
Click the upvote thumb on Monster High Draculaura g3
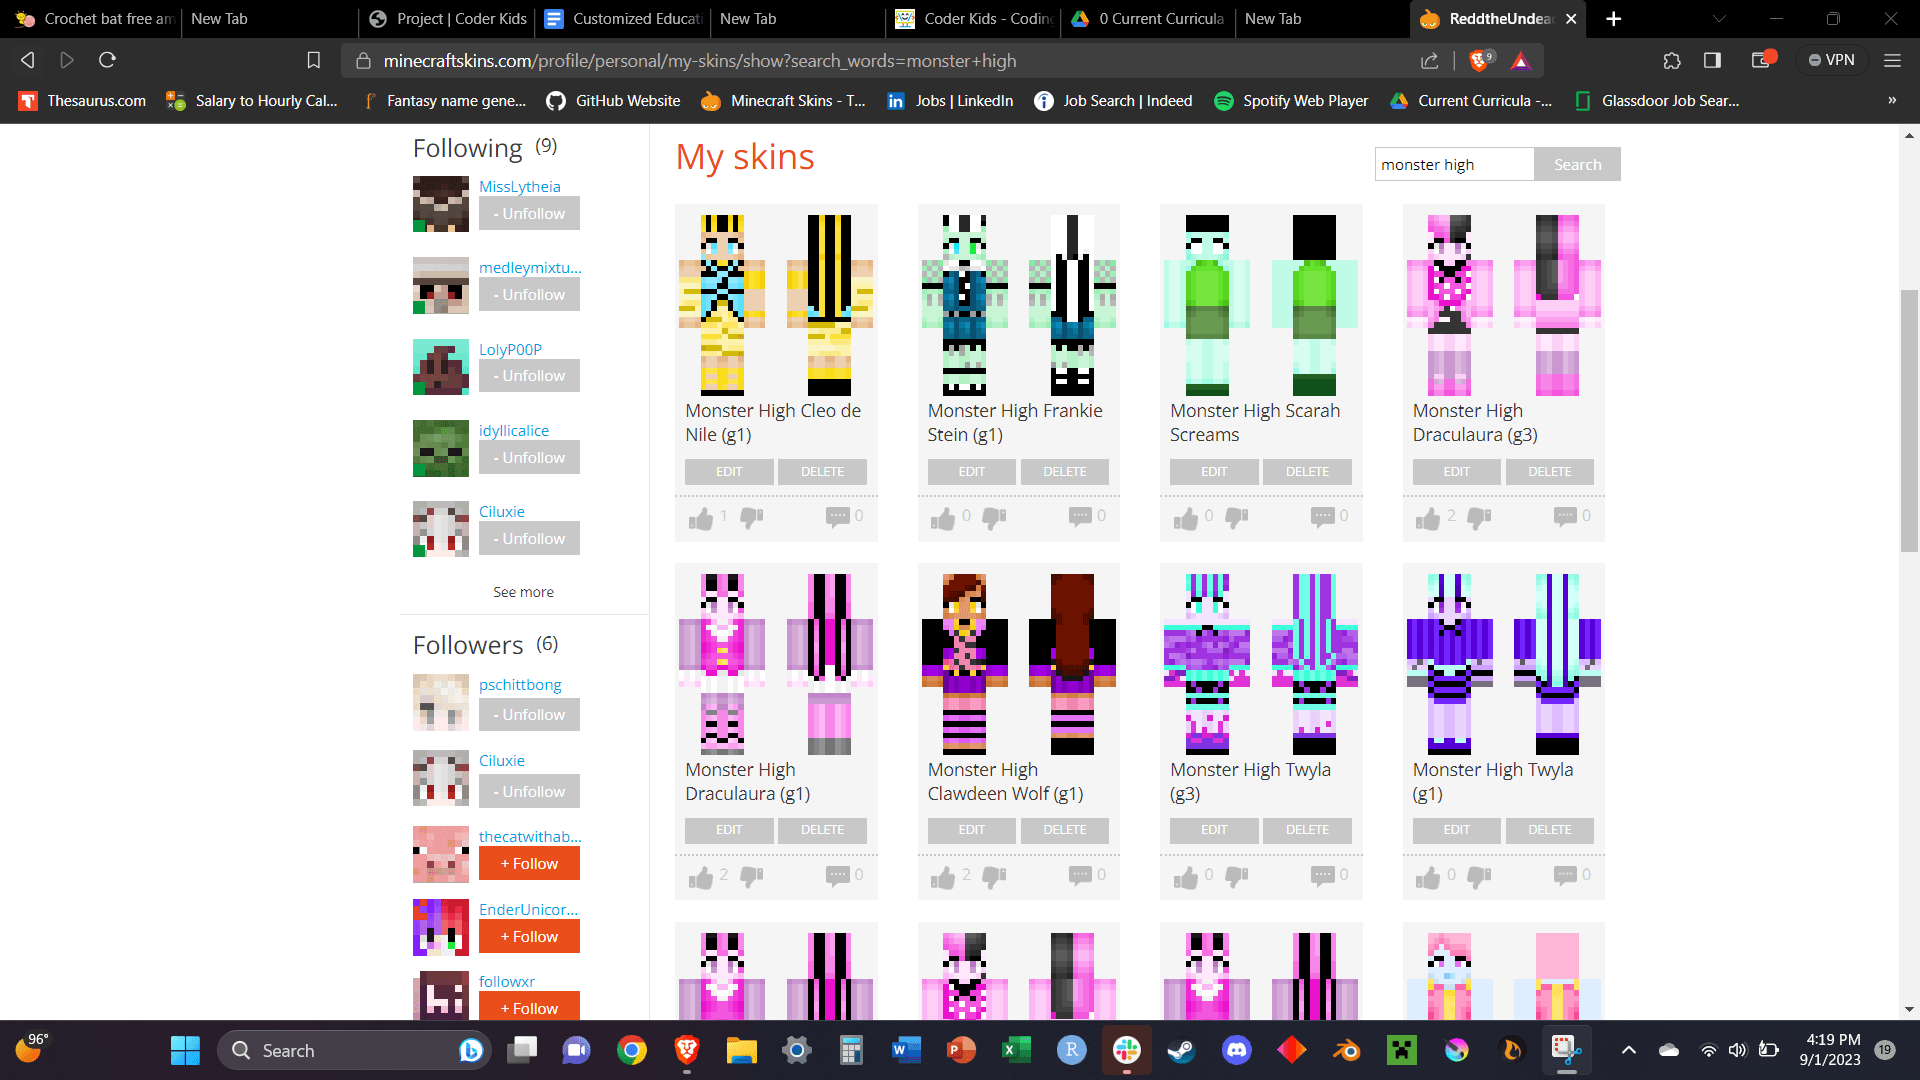(1428, 517)
